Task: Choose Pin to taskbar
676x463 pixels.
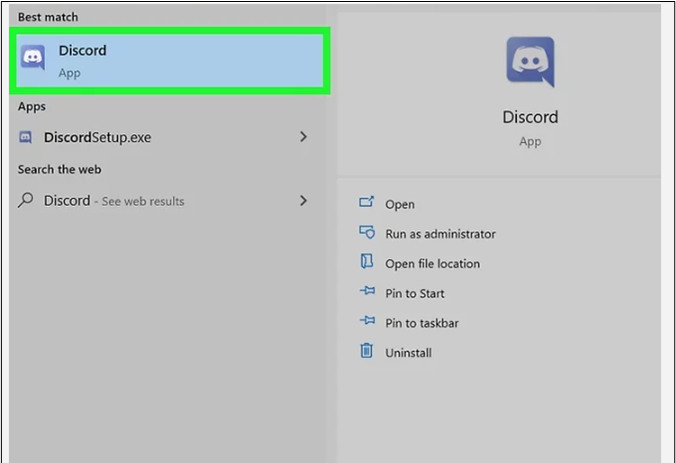Action: point(422,323)
